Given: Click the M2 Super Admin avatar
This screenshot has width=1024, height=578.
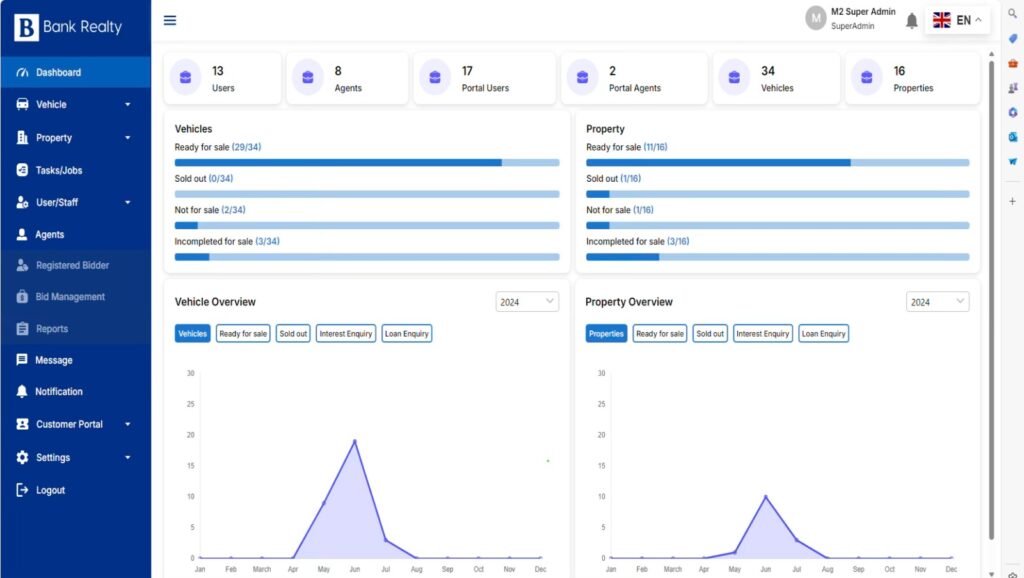Looking at the screenshot, I should click(x=816, y=19).
